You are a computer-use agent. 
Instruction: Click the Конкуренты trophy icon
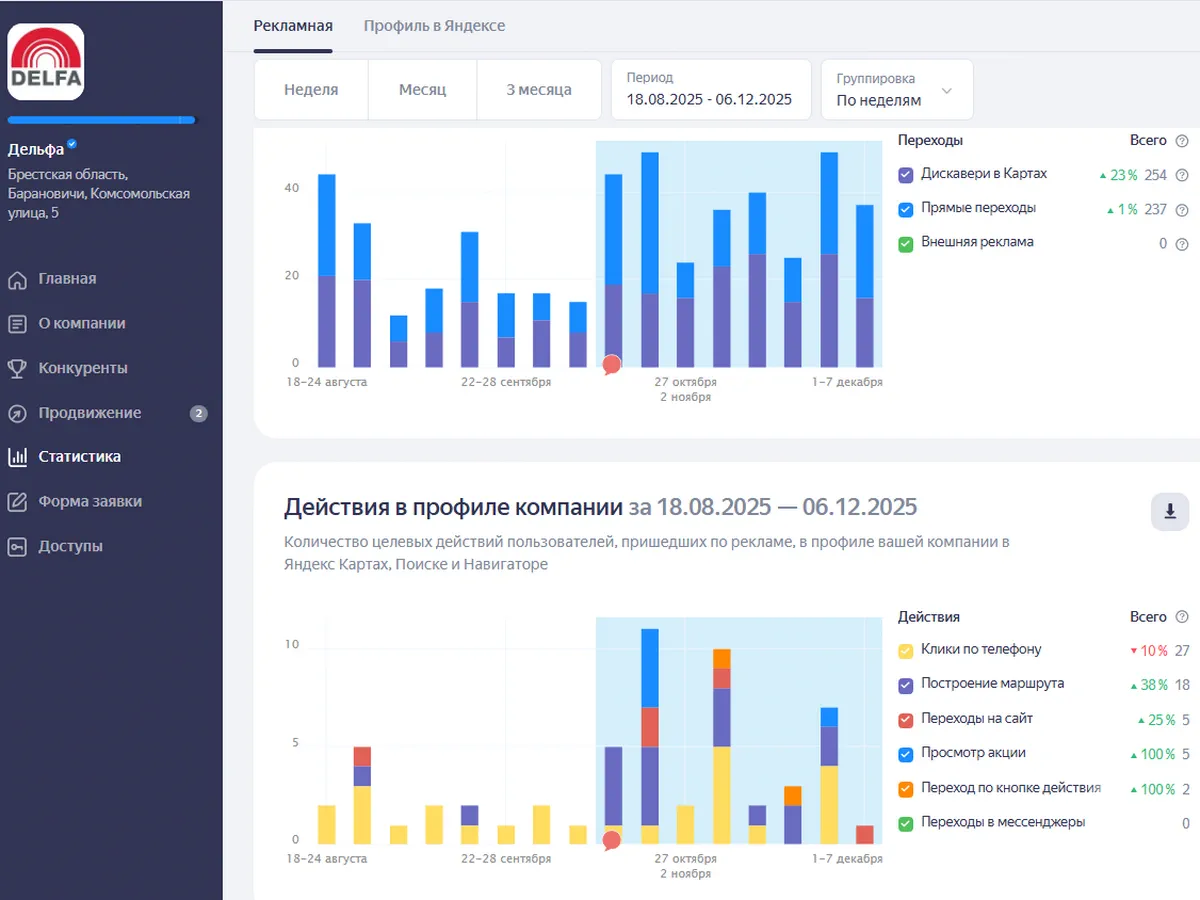pos(17,369)
